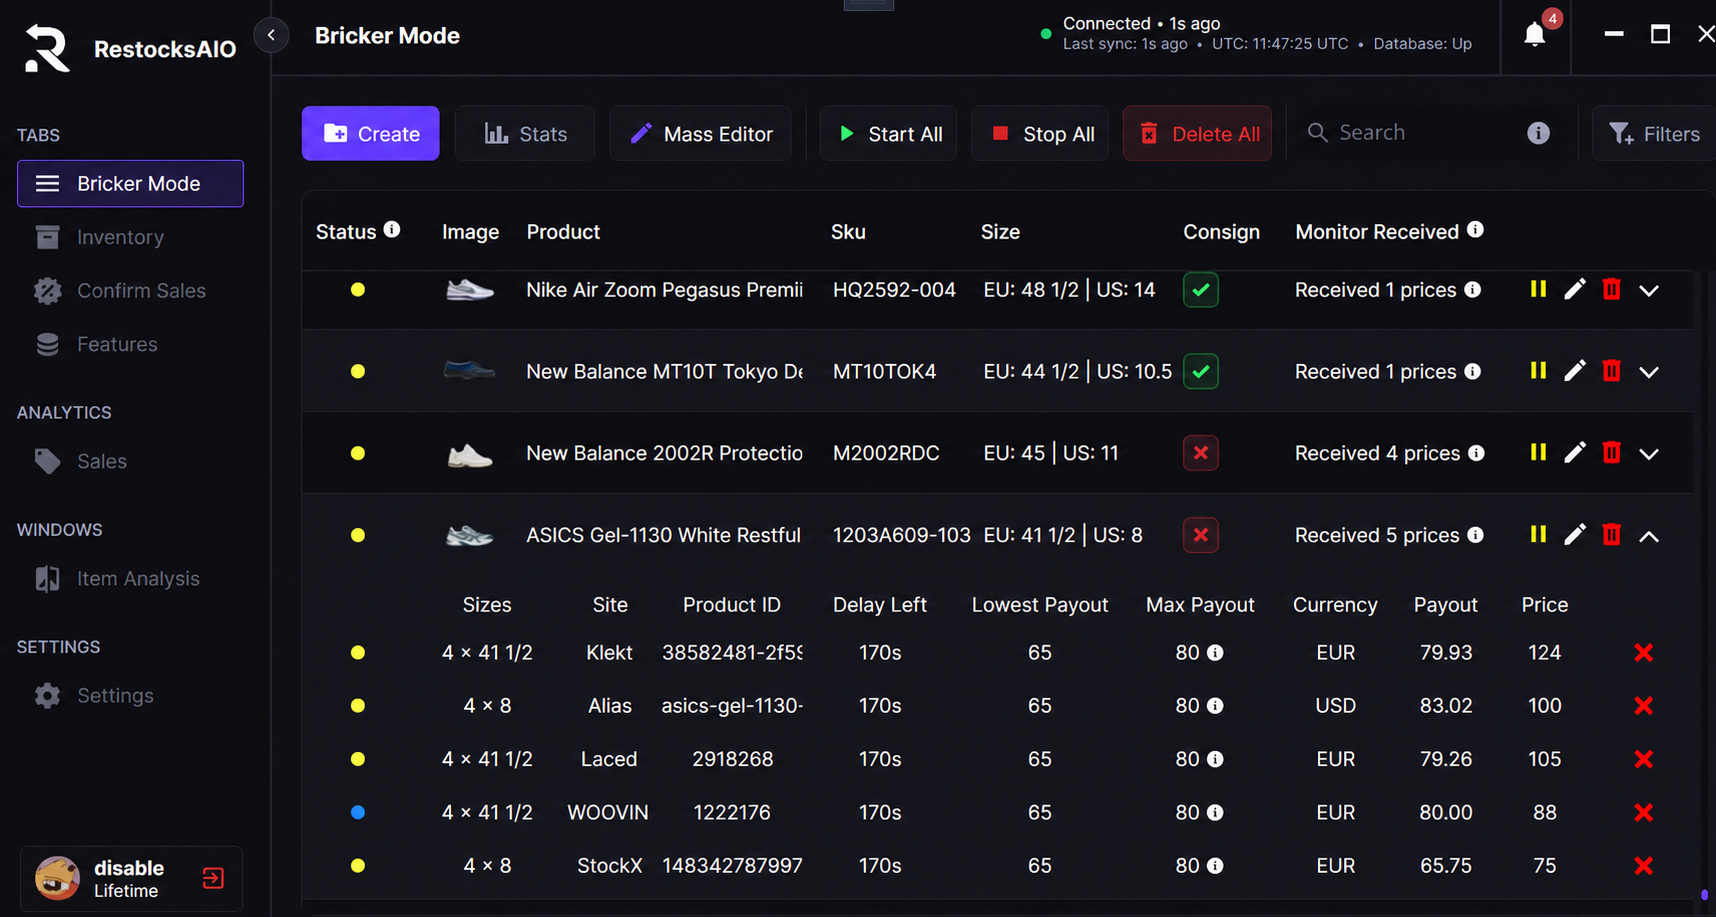Show Max Payout info on StockX row
Screen dimensions: 1716x917
point(1215,866)
